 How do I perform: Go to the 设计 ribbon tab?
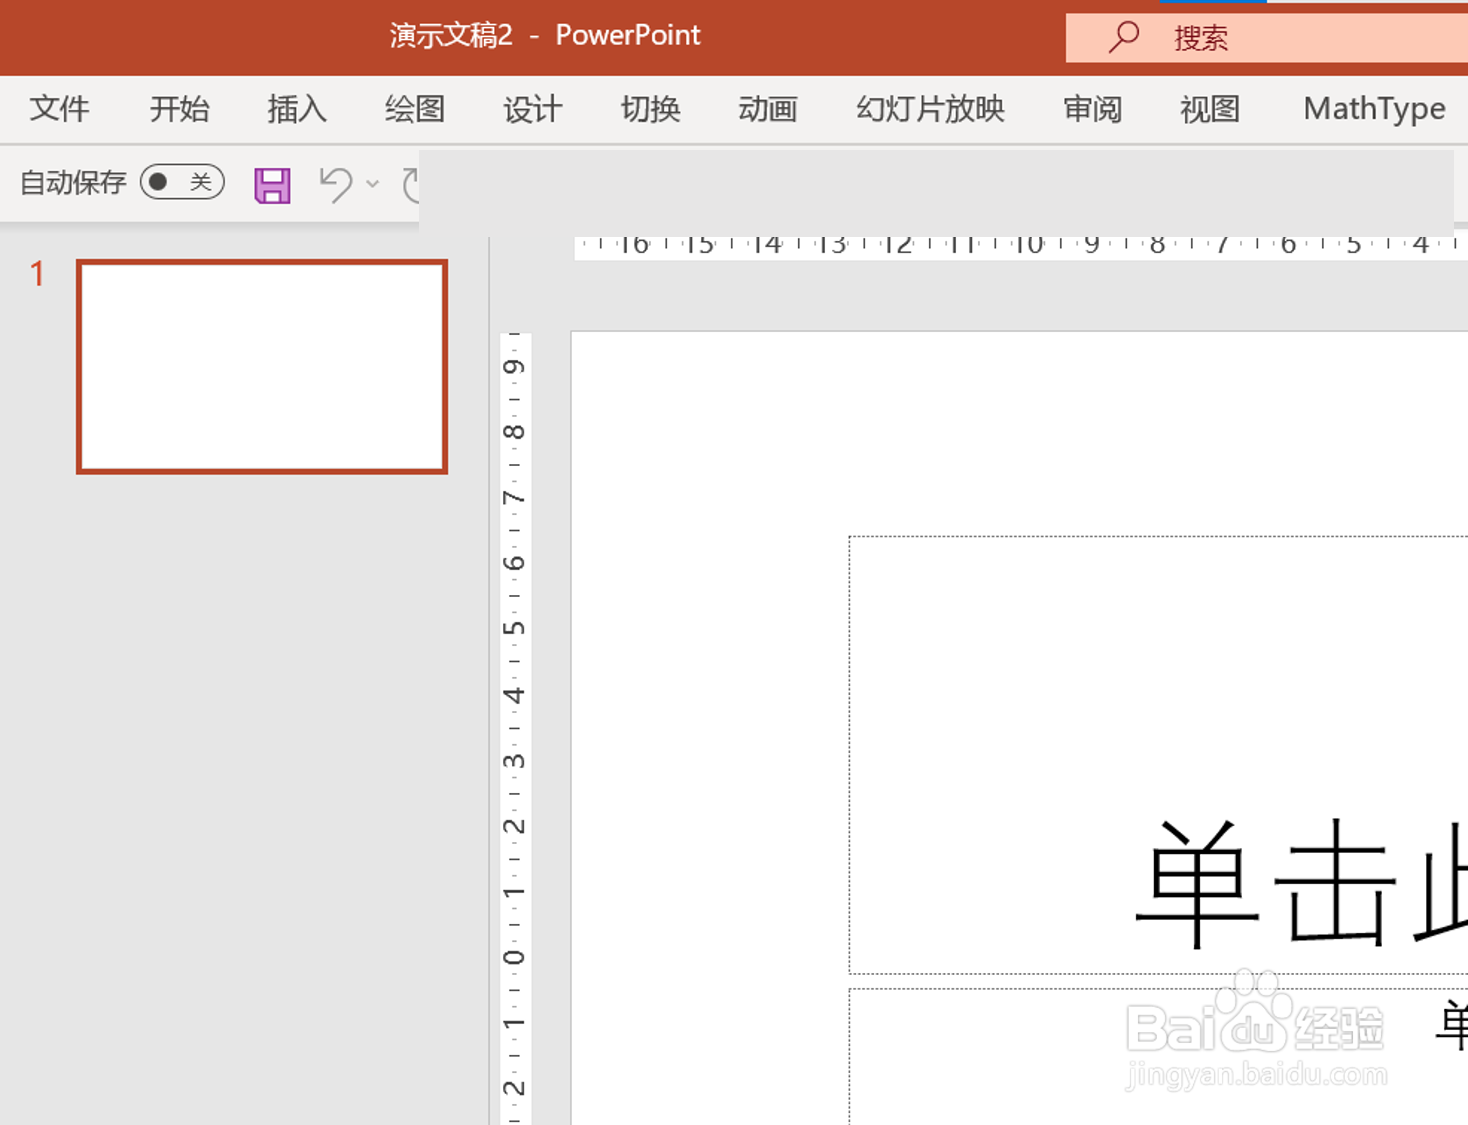[x=533, y=108]
